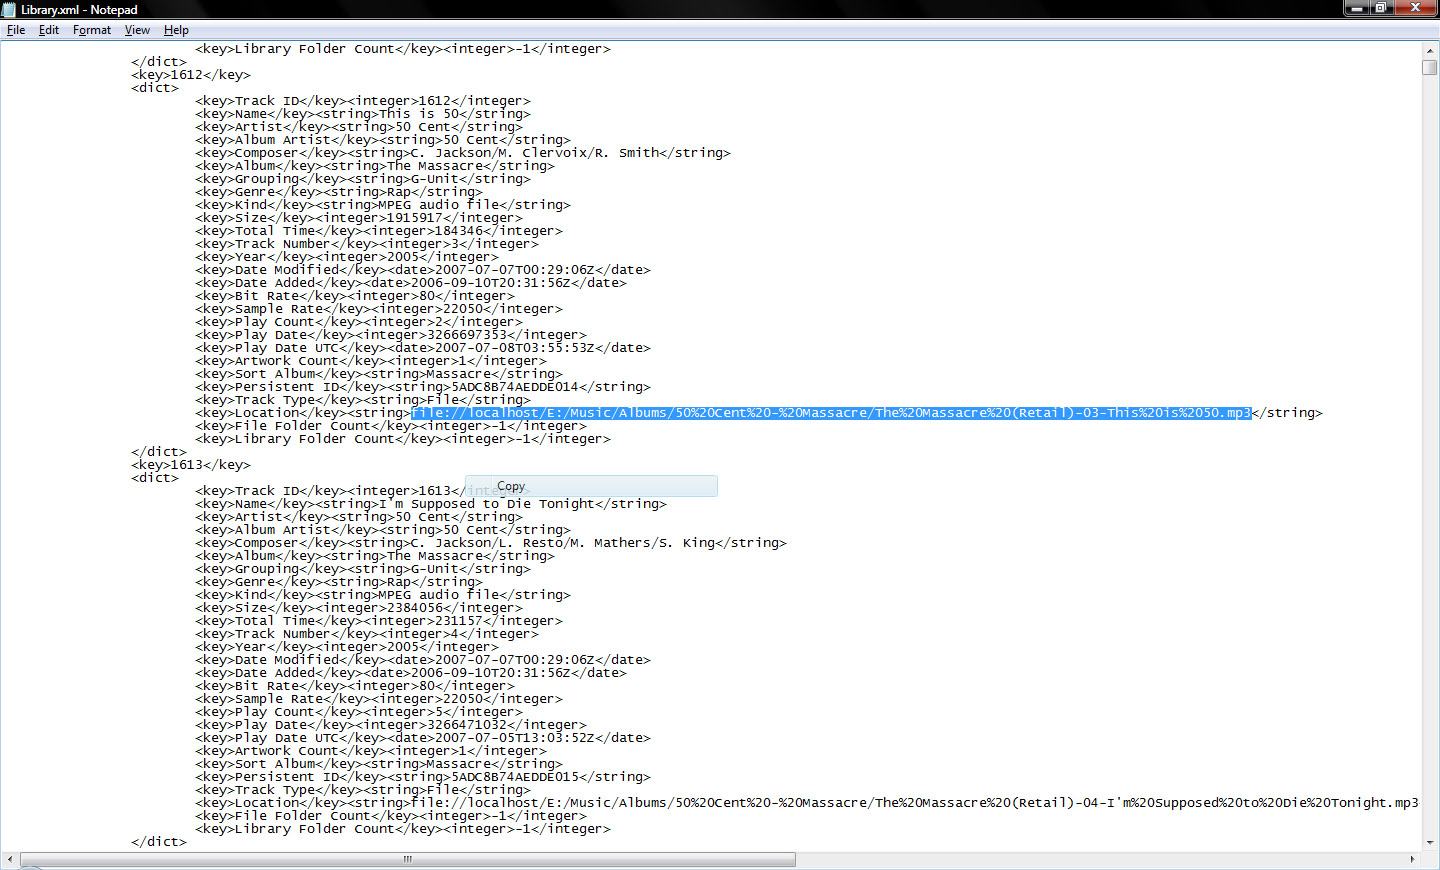Click the Persistent ID 5ADC8B74AEDDE015 line

pos(423,777)
